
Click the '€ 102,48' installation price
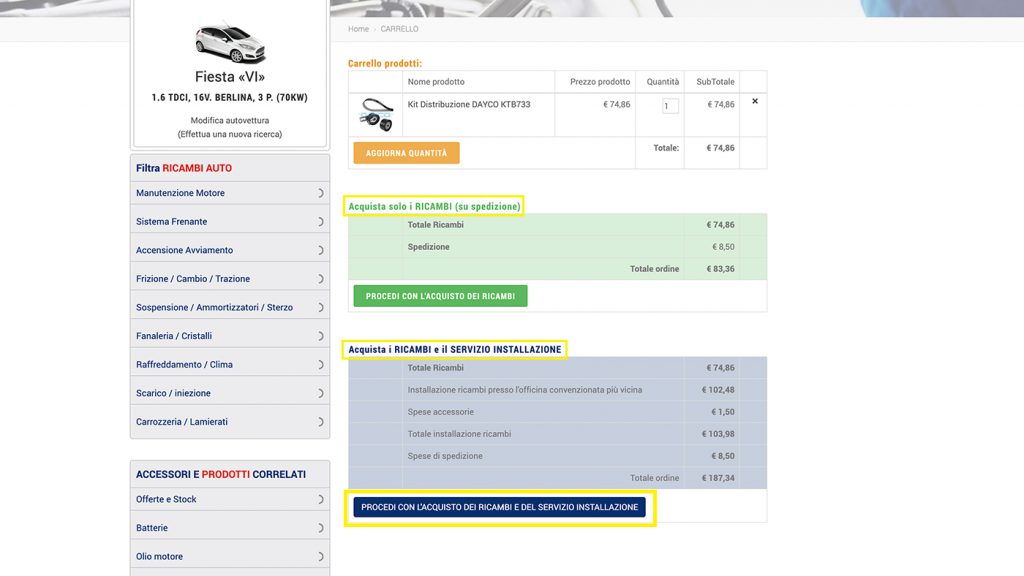coord(718,390)
